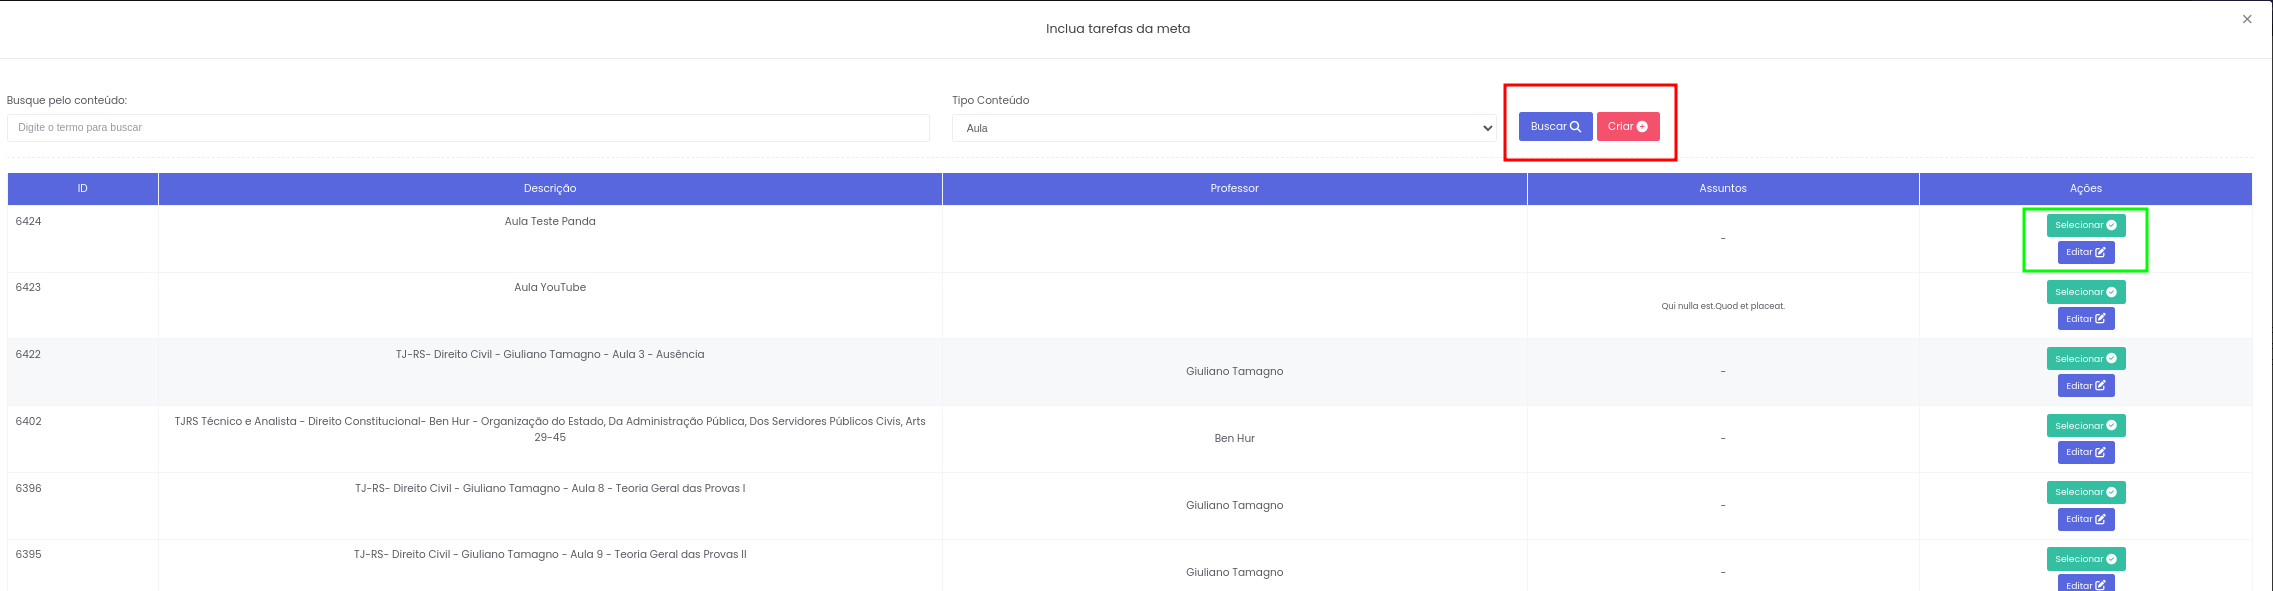Click the Criar button

pyautogui.click(x=1627, y=127)
